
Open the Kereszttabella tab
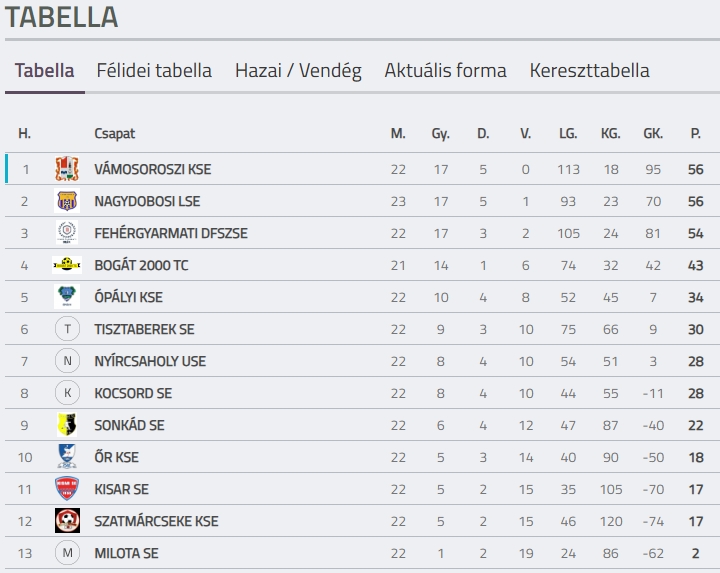point(590,71)
